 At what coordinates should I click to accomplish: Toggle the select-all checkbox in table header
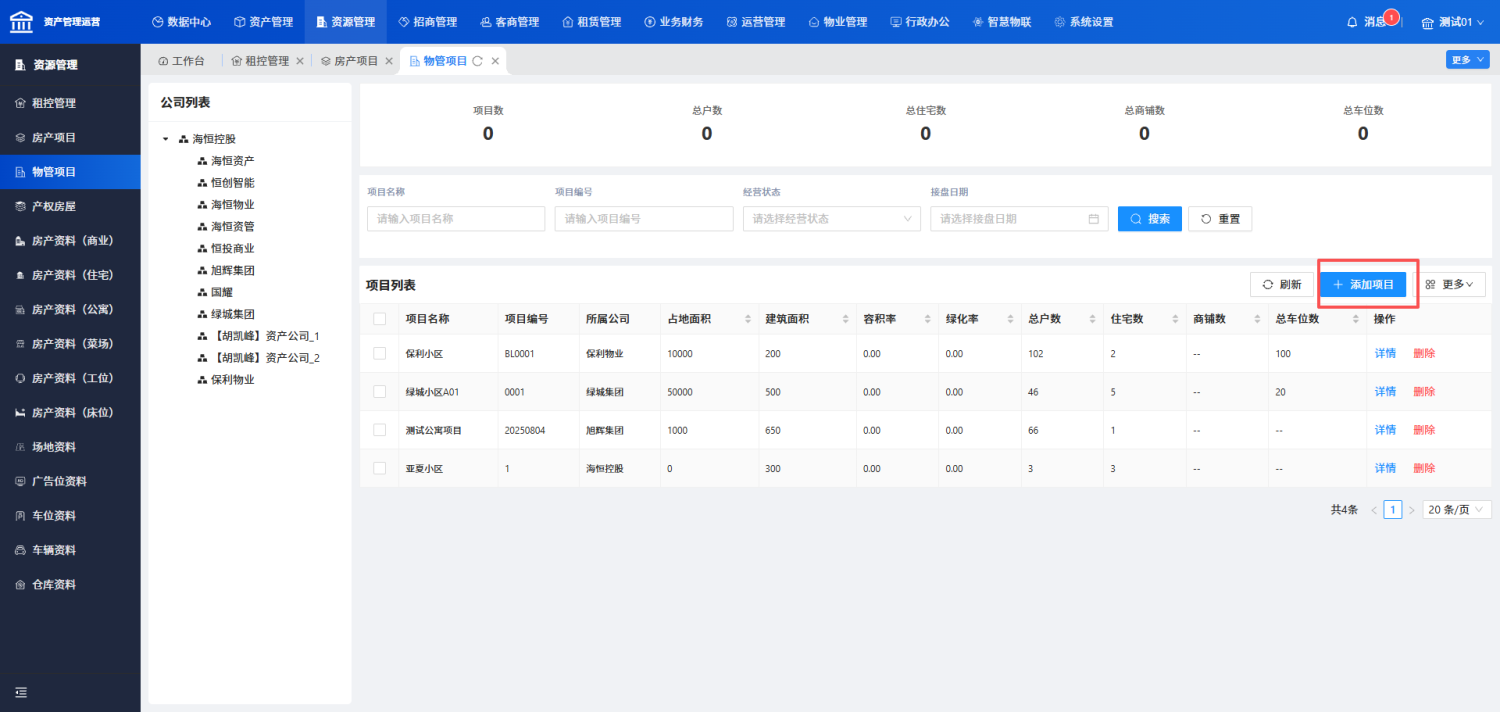click(x=379, y=319)
